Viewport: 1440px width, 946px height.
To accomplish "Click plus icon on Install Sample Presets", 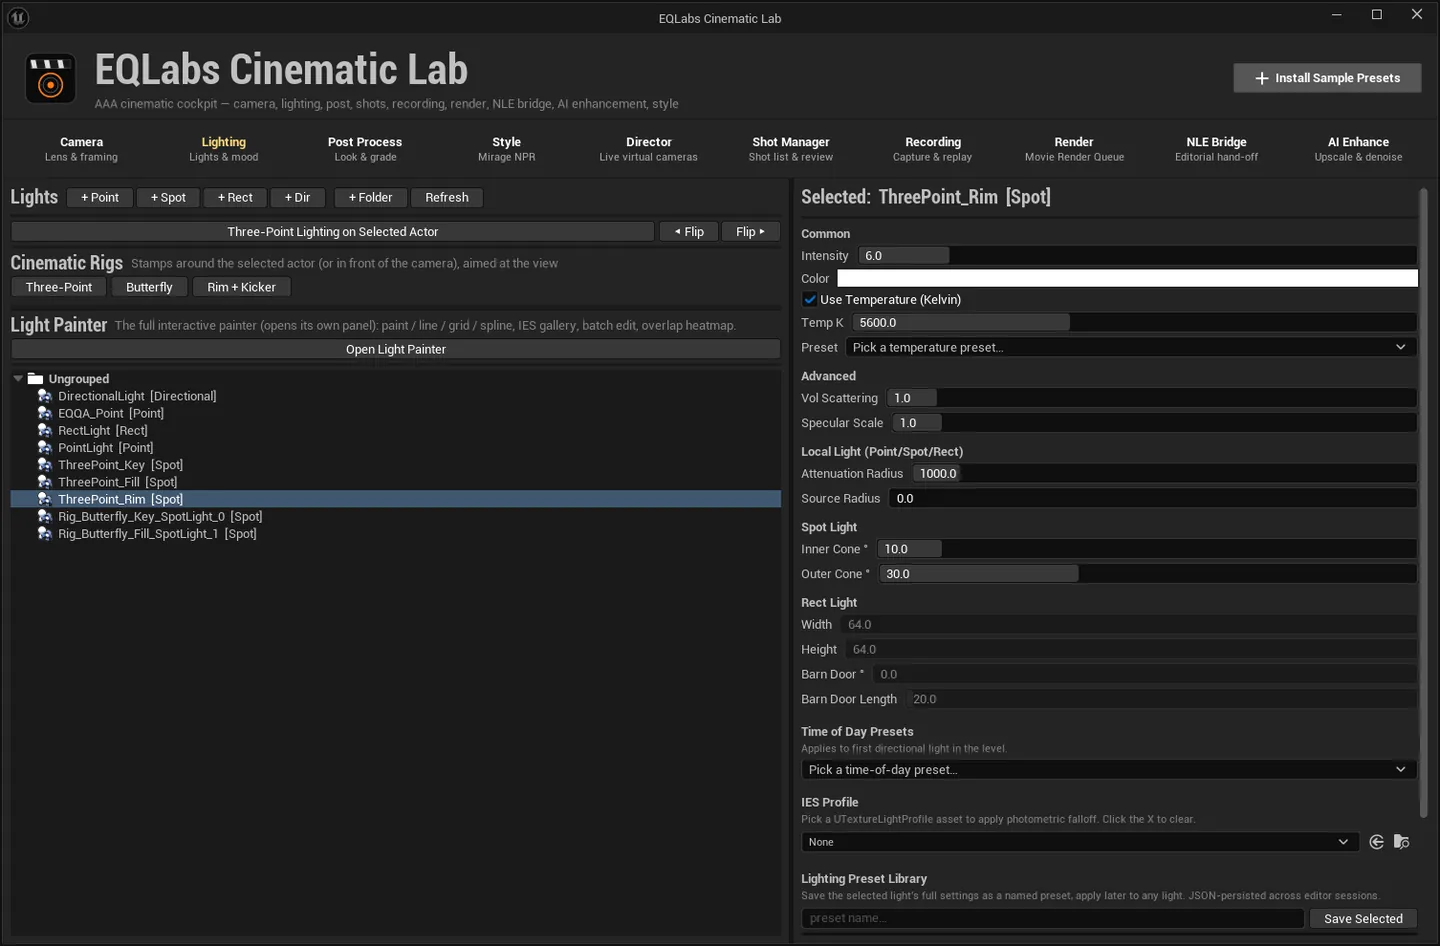I will pyautogui.click(x=1262, y=78).
